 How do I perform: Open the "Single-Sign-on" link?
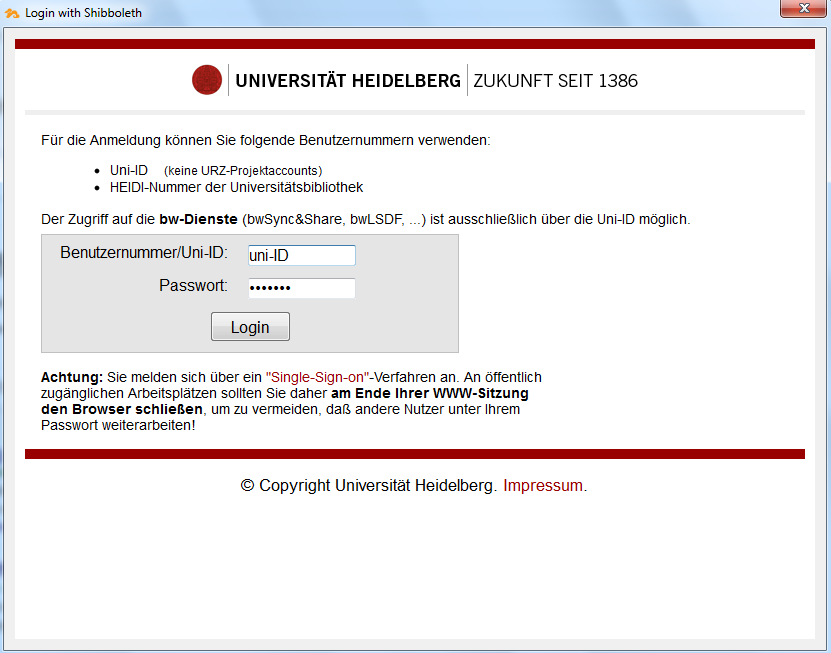coord(317,377)
